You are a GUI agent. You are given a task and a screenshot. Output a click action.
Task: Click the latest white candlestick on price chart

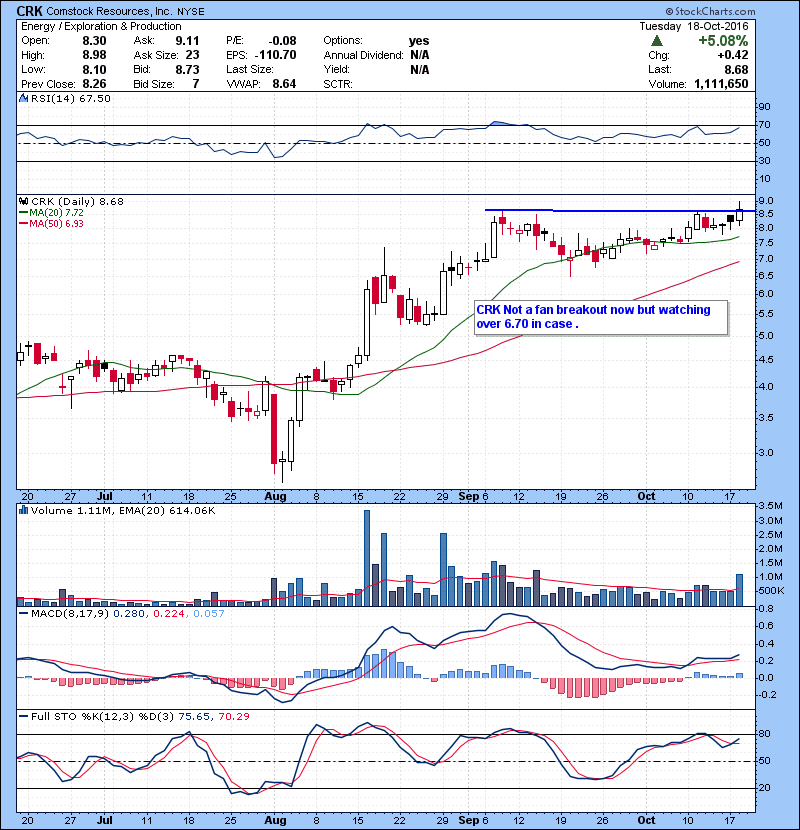coord(739,214)
